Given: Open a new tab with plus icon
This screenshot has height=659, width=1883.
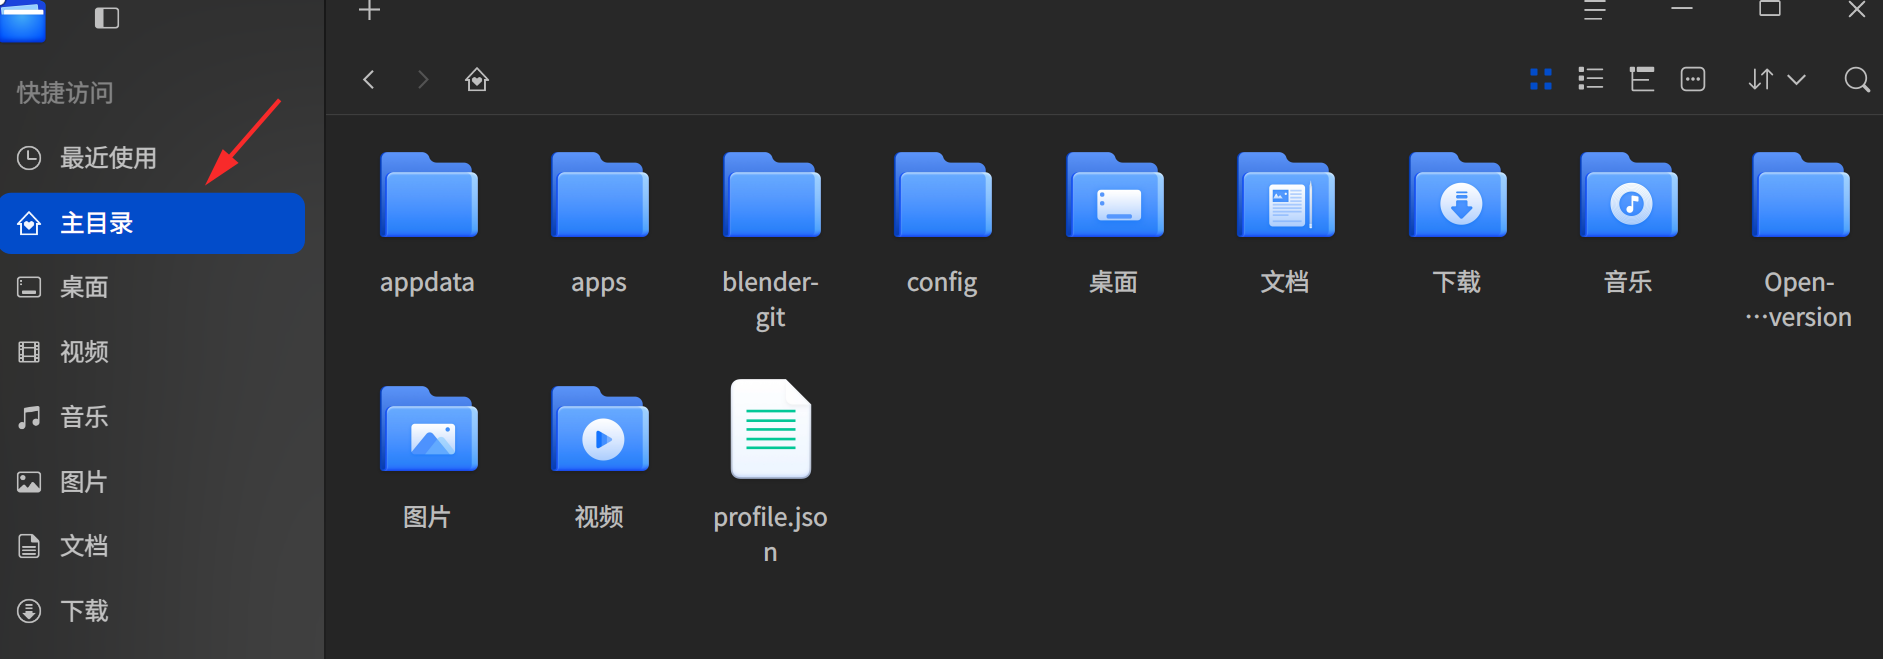Looking at the screenshot, I should tap(370, 11).
